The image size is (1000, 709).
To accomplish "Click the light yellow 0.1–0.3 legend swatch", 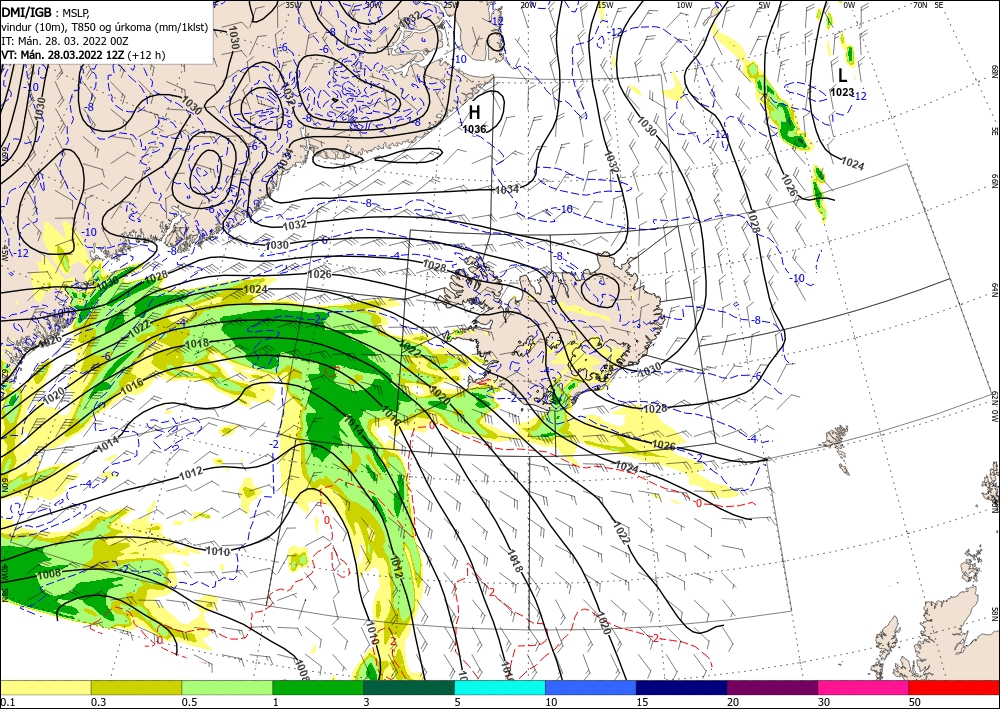I will pyautogui.click(x=45, y=687).
